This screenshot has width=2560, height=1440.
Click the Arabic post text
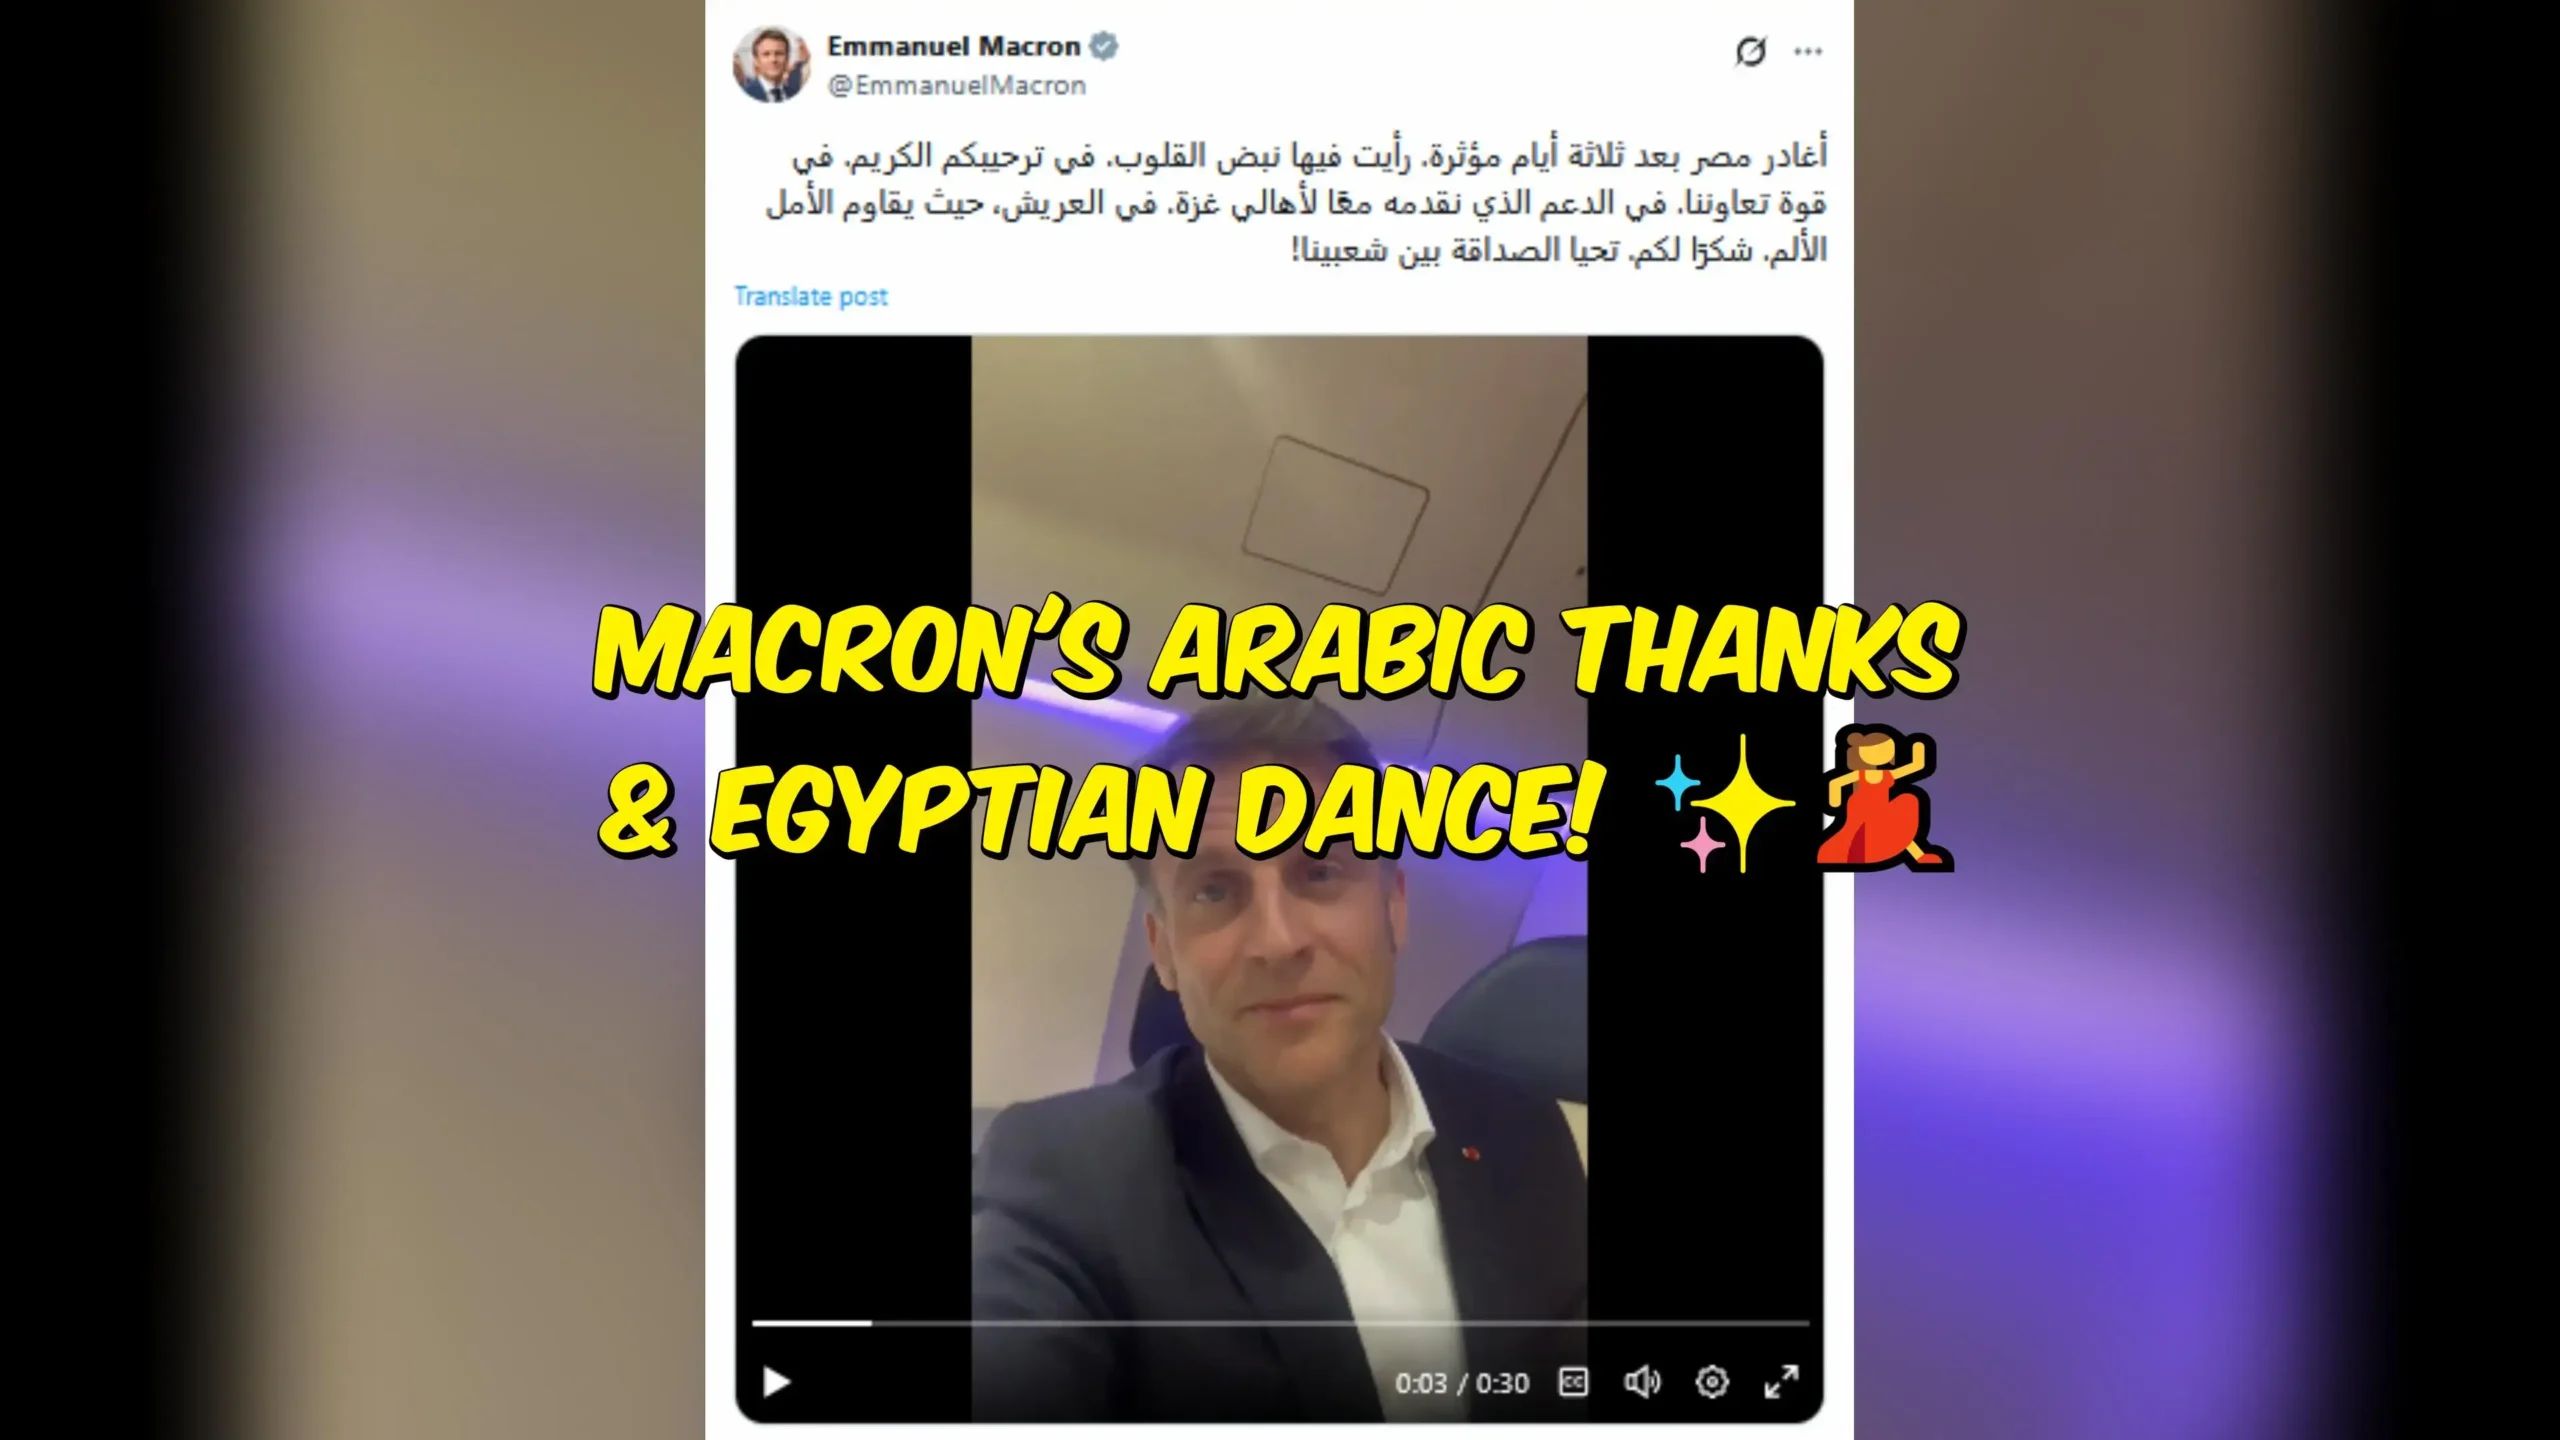pyautogui.click(x=1297, y=203)
